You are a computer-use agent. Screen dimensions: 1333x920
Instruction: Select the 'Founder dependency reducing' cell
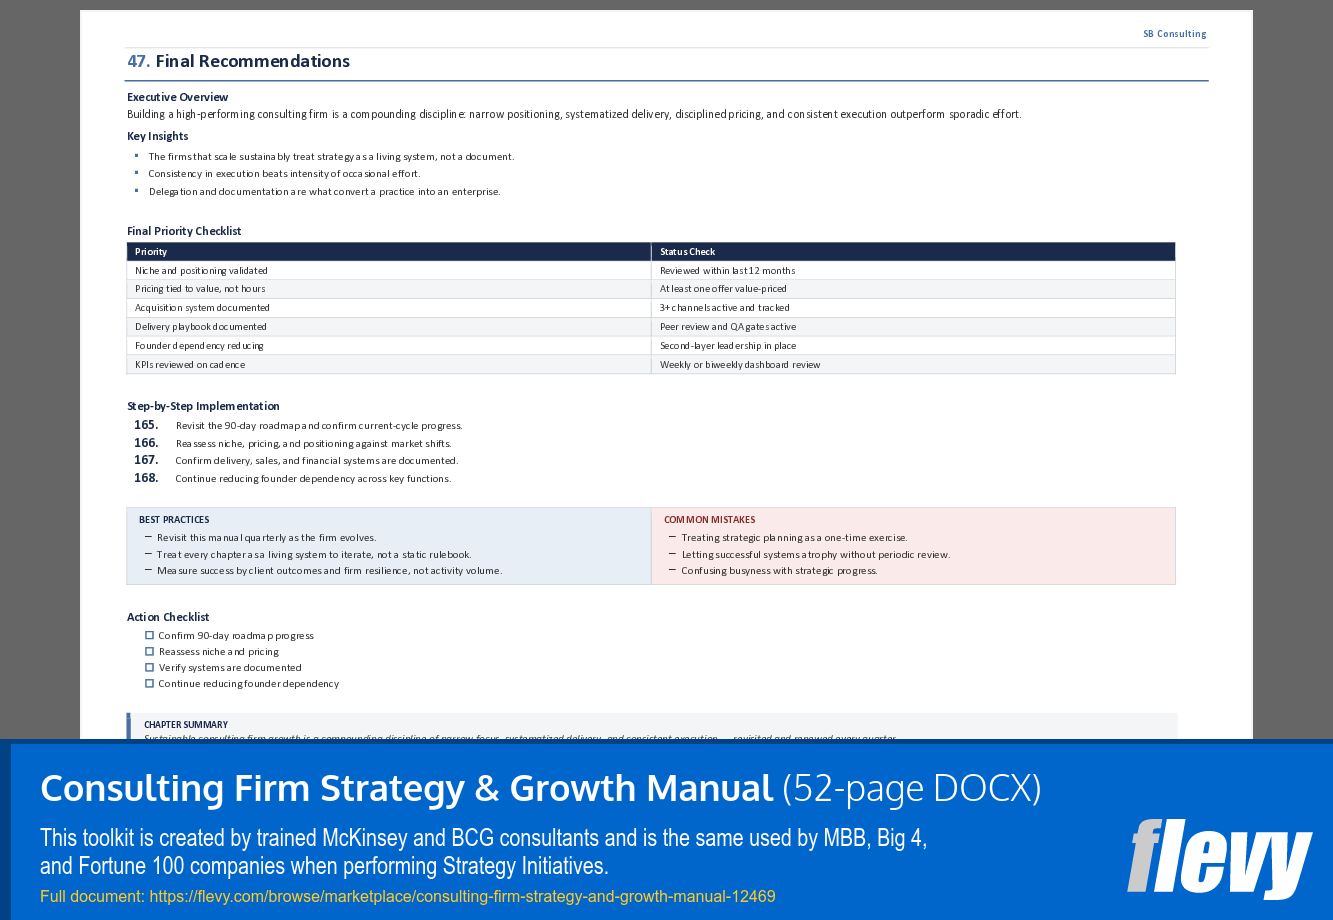click(x=389, y=346)
